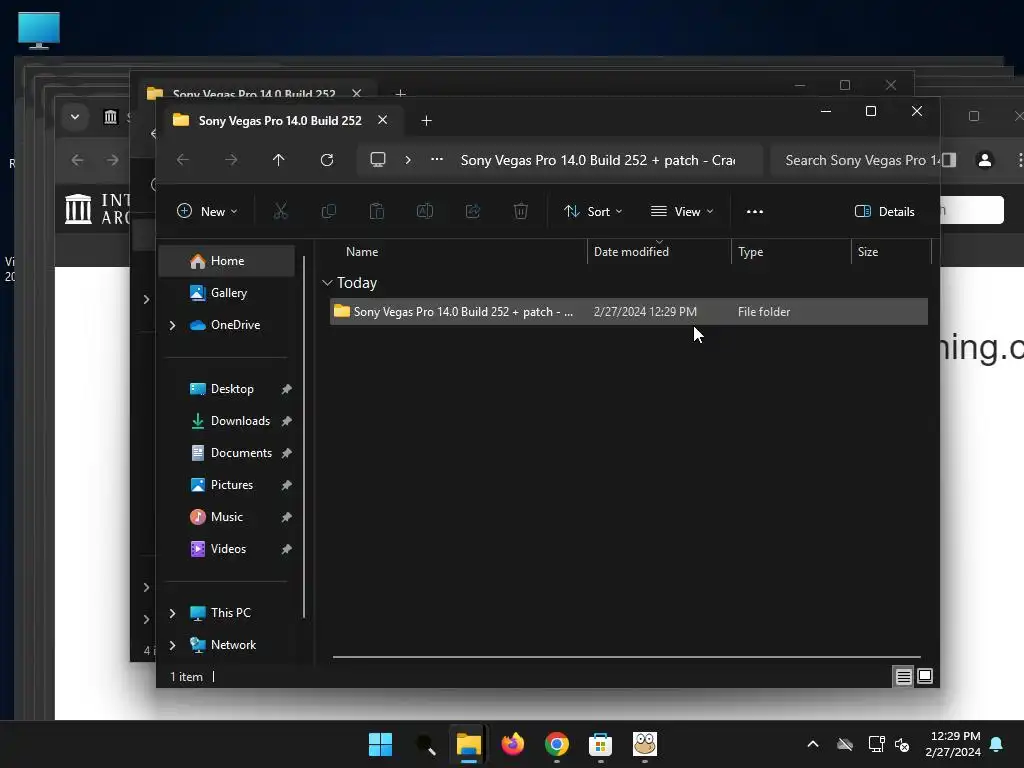Show hidden system tray icons

[x=813, y=744]
